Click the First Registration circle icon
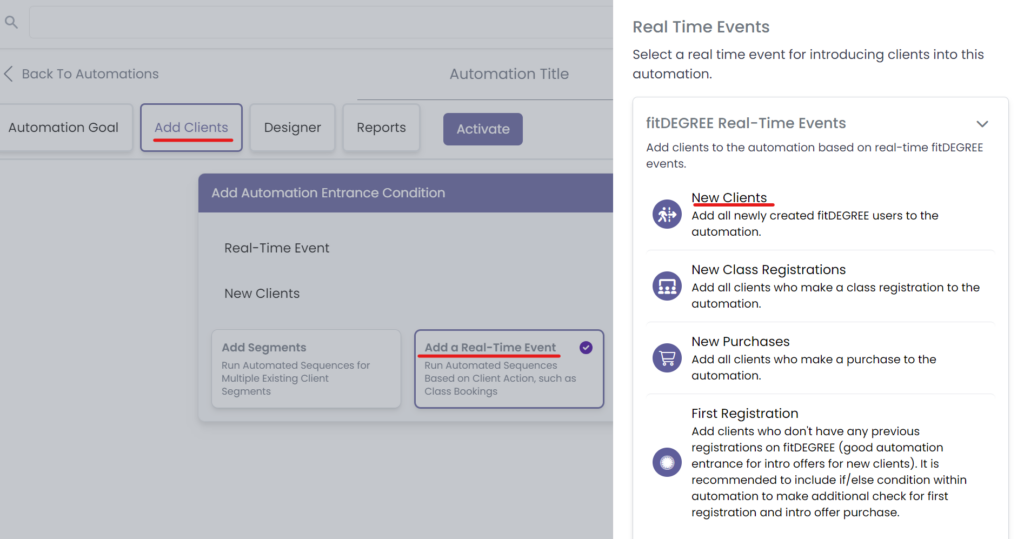Viewport: 1024px width, 539px height. 667,462
